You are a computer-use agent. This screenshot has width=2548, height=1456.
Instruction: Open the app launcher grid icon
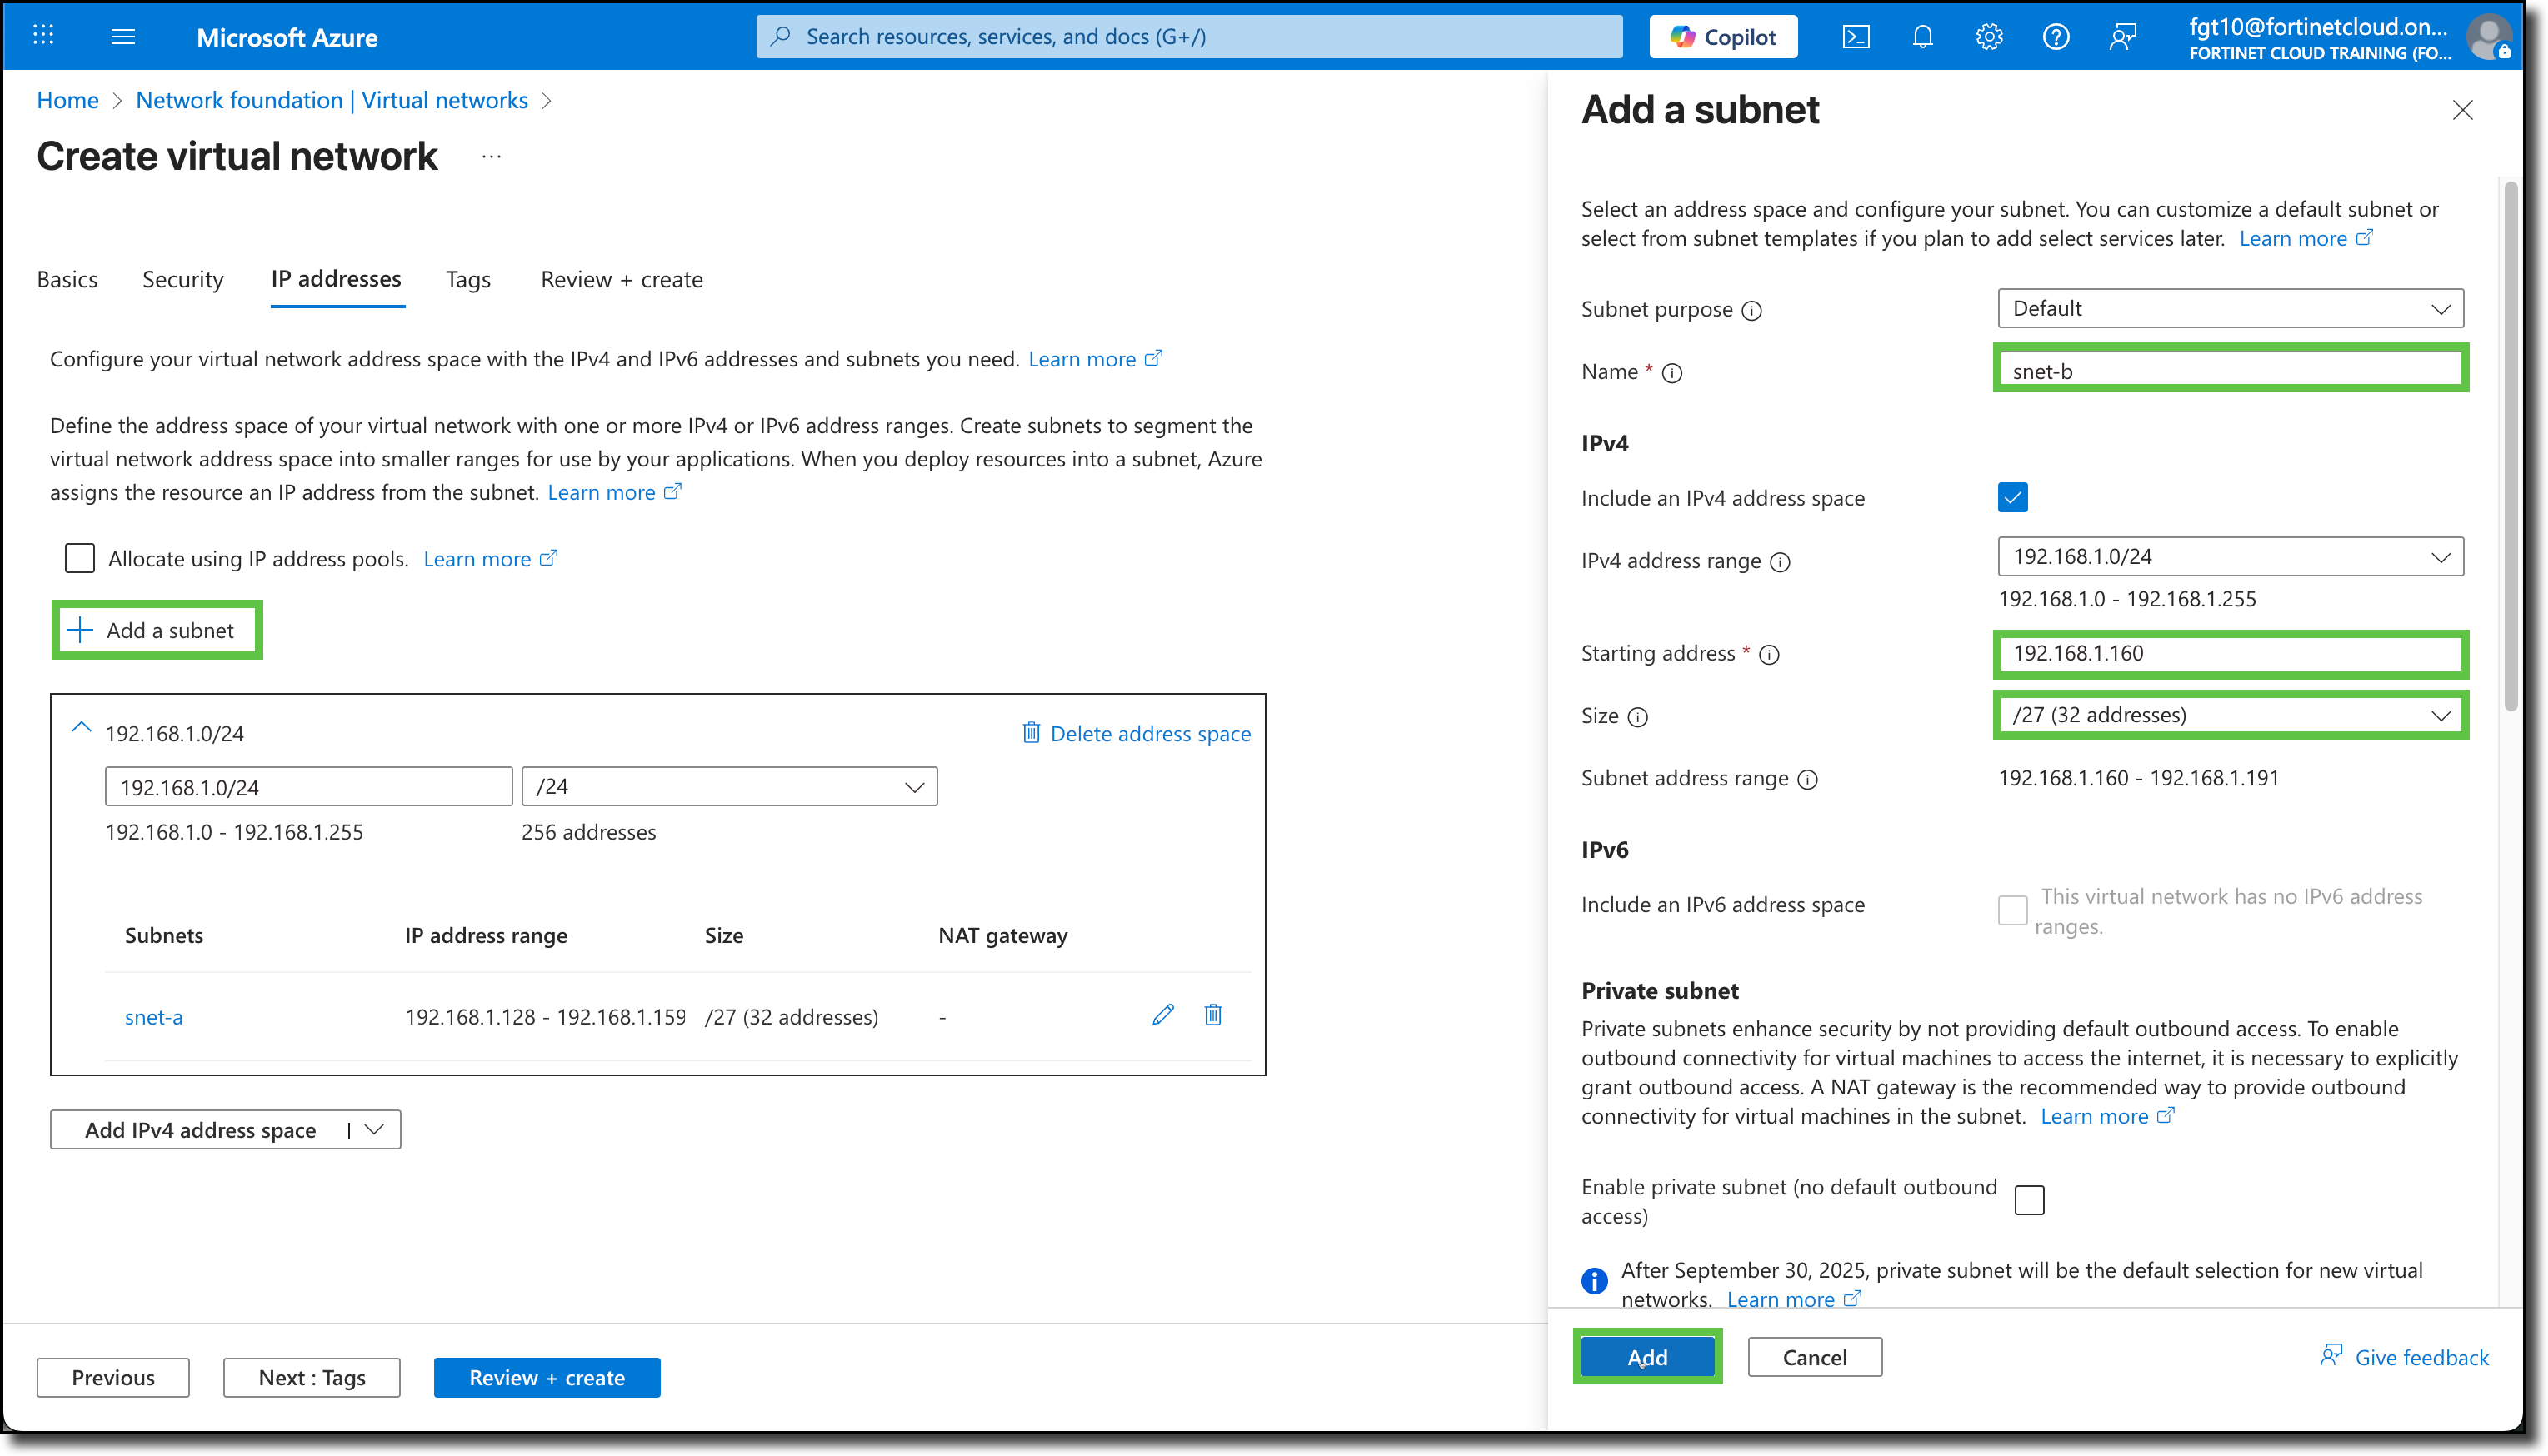[42, 36]
